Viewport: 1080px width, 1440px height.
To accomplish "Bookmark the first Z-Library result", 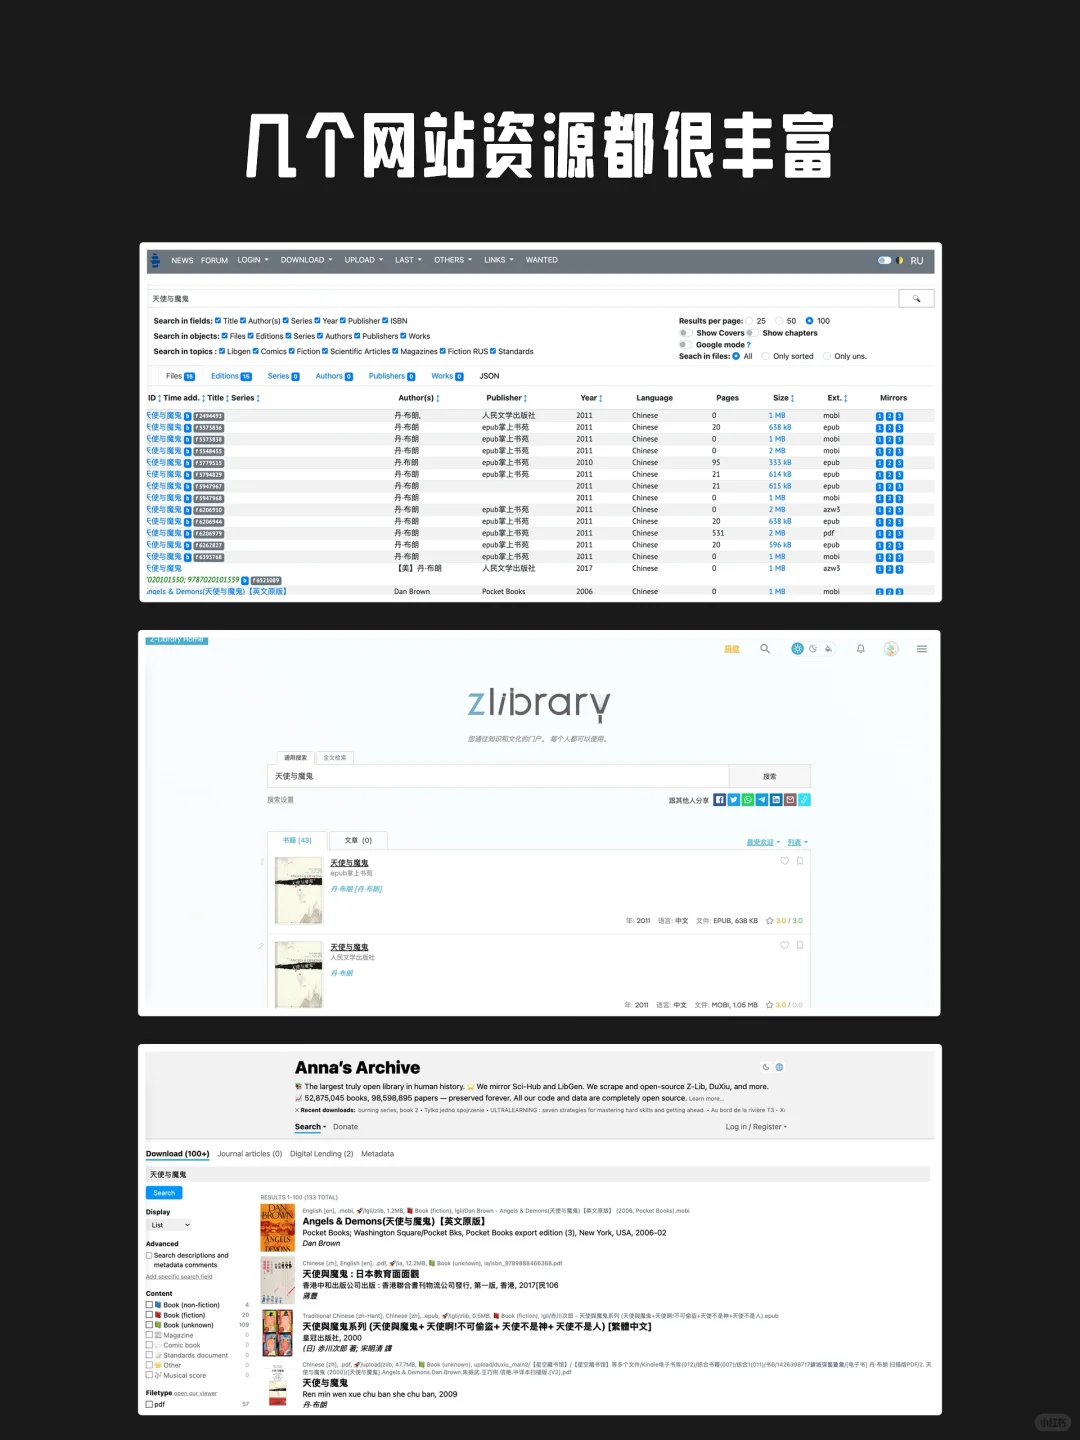I will coord(800,861).
